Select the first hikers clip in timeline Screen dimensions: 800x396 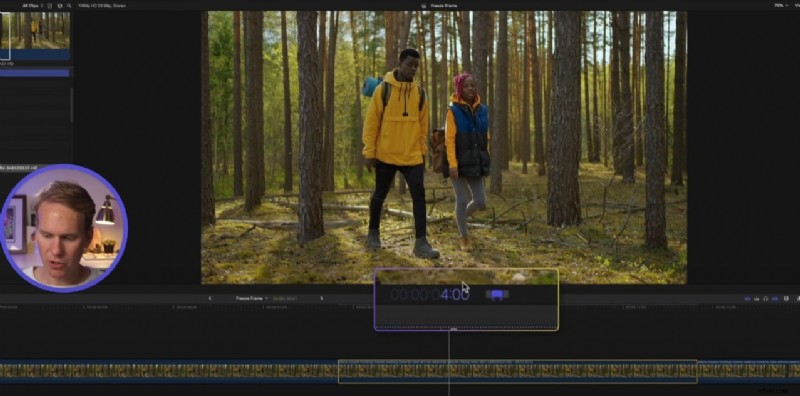pos(169,371)
